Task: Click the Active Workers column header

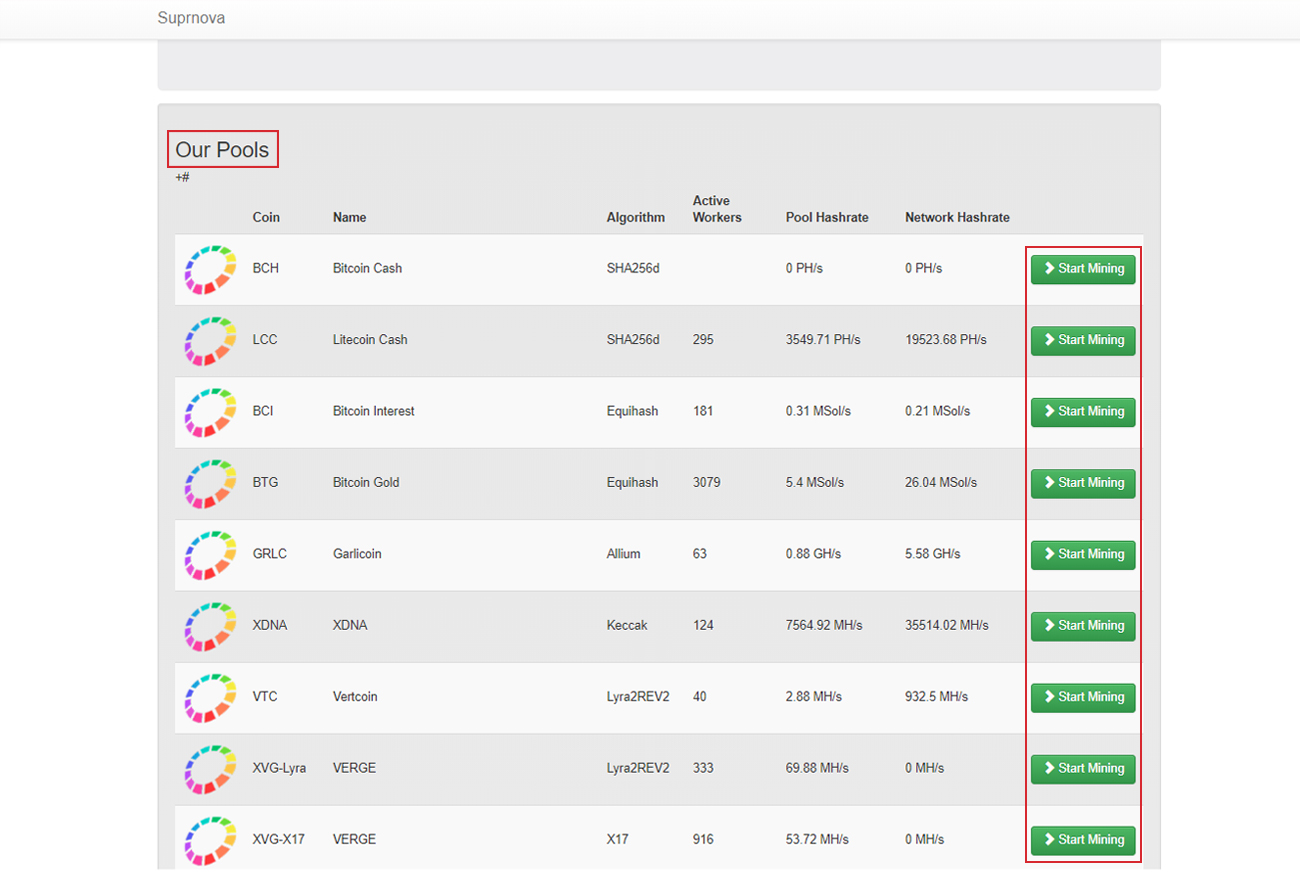Action: coord(717,209)
